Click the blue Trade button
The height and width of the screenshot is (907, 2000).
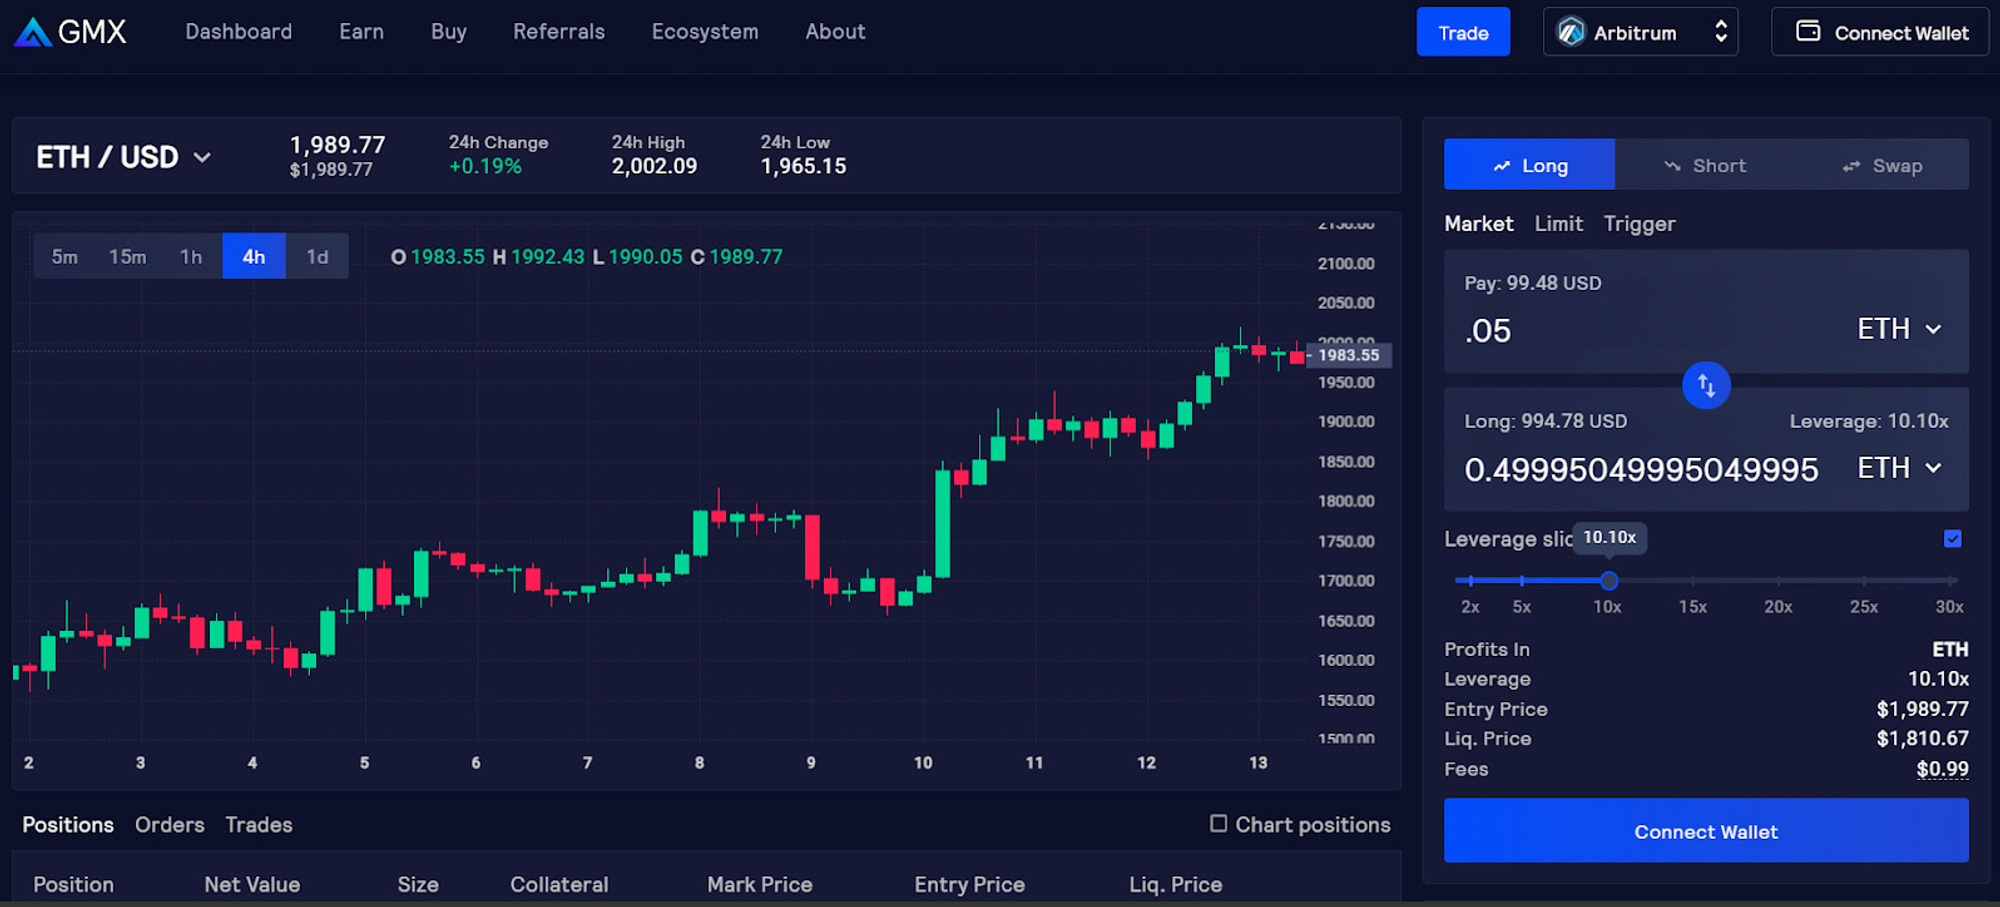[x=1463, y=32]
